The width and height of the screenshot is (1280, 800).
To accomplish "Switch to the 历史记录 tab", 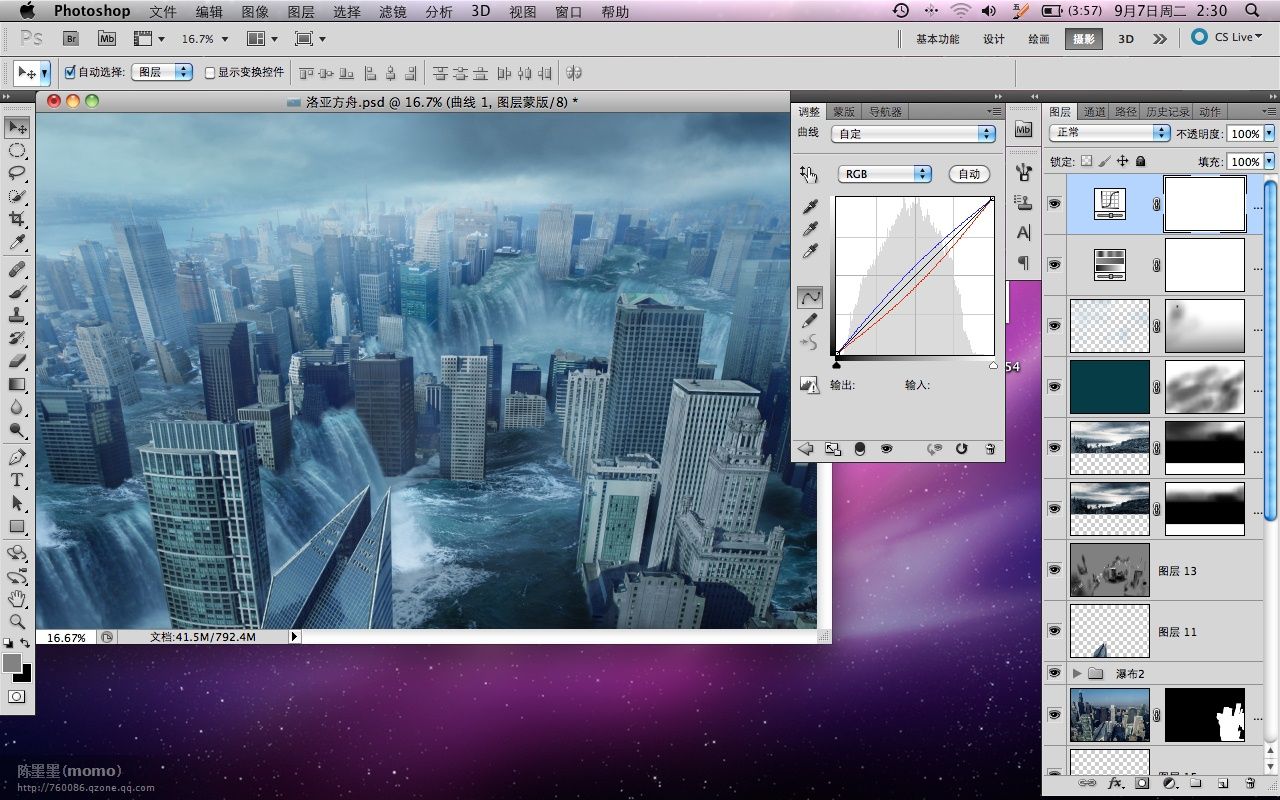I will [1167, 111].
